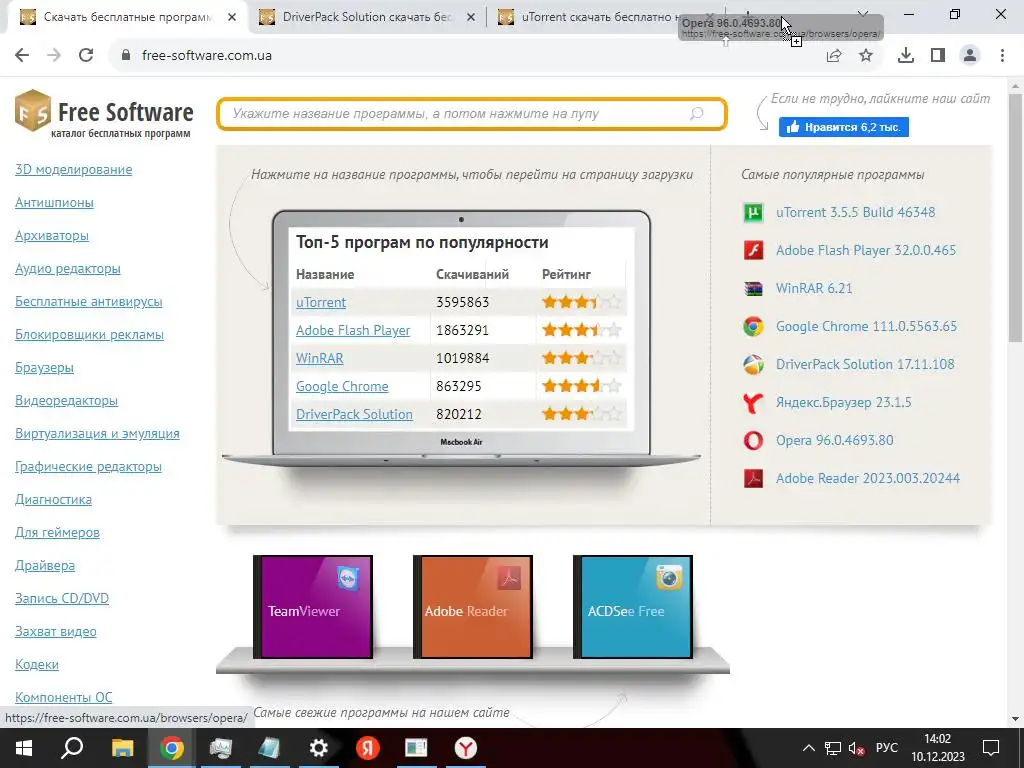Click Opera 96.0.4693.80 link
Viewport: 1024px width, 768px height.
tap(835, 440)
